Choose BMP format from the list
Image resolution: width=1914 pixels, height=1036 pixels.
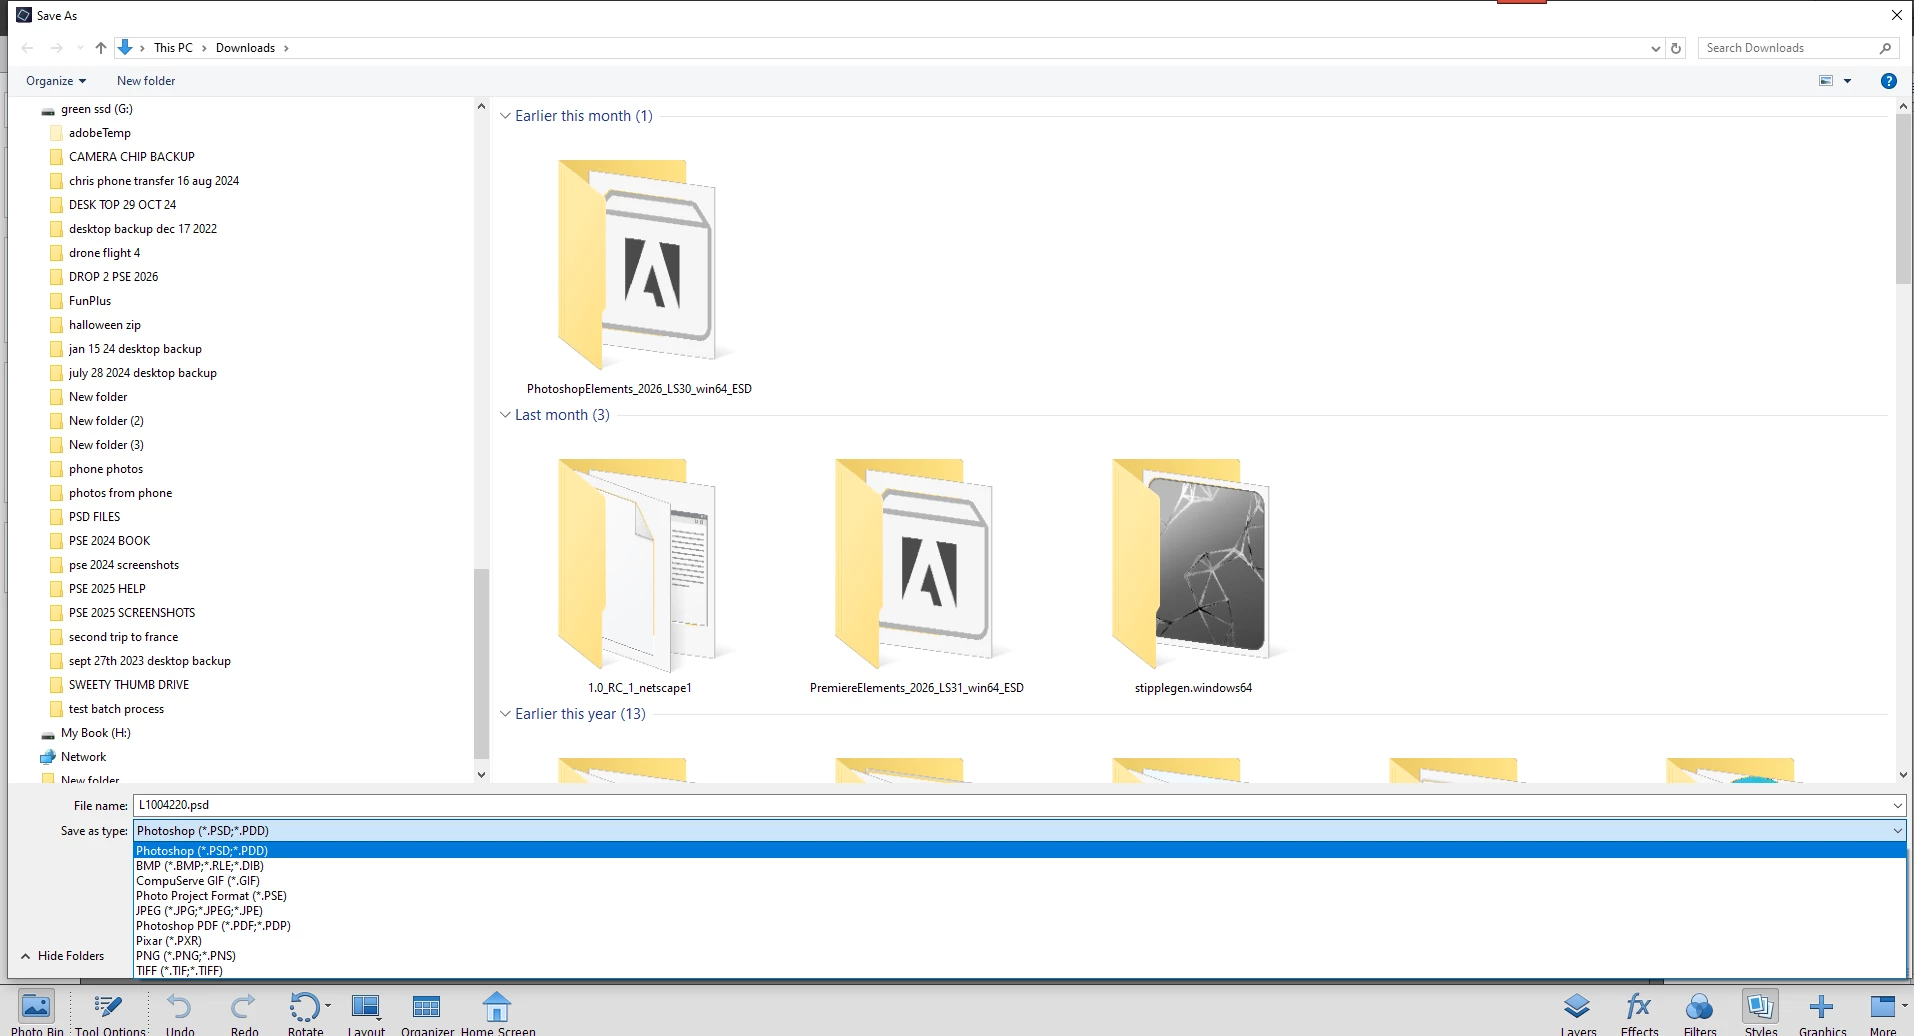pos(1020,866)
